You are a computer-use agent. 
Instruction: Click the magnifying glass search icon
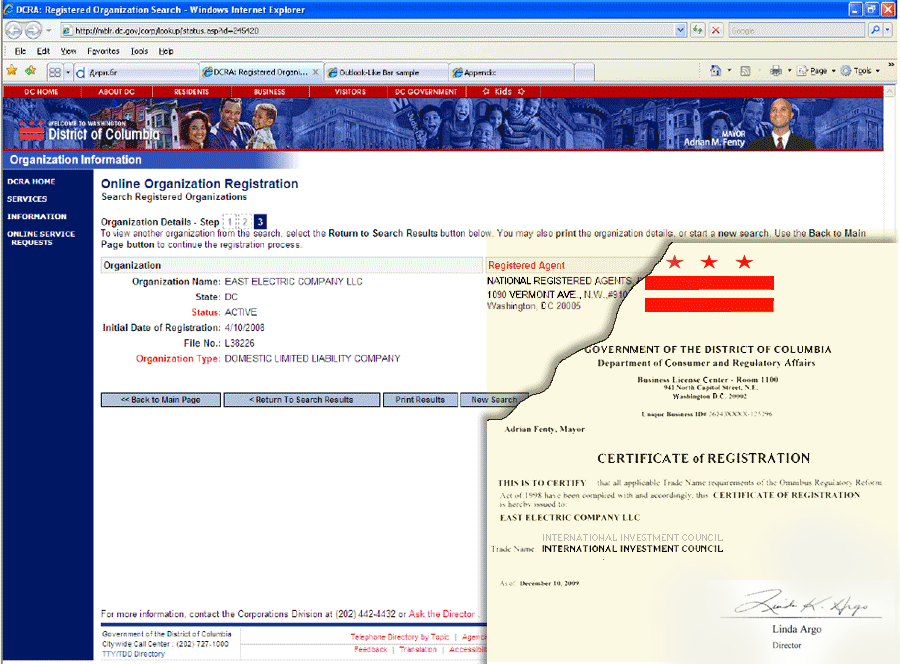click(875, 30)
